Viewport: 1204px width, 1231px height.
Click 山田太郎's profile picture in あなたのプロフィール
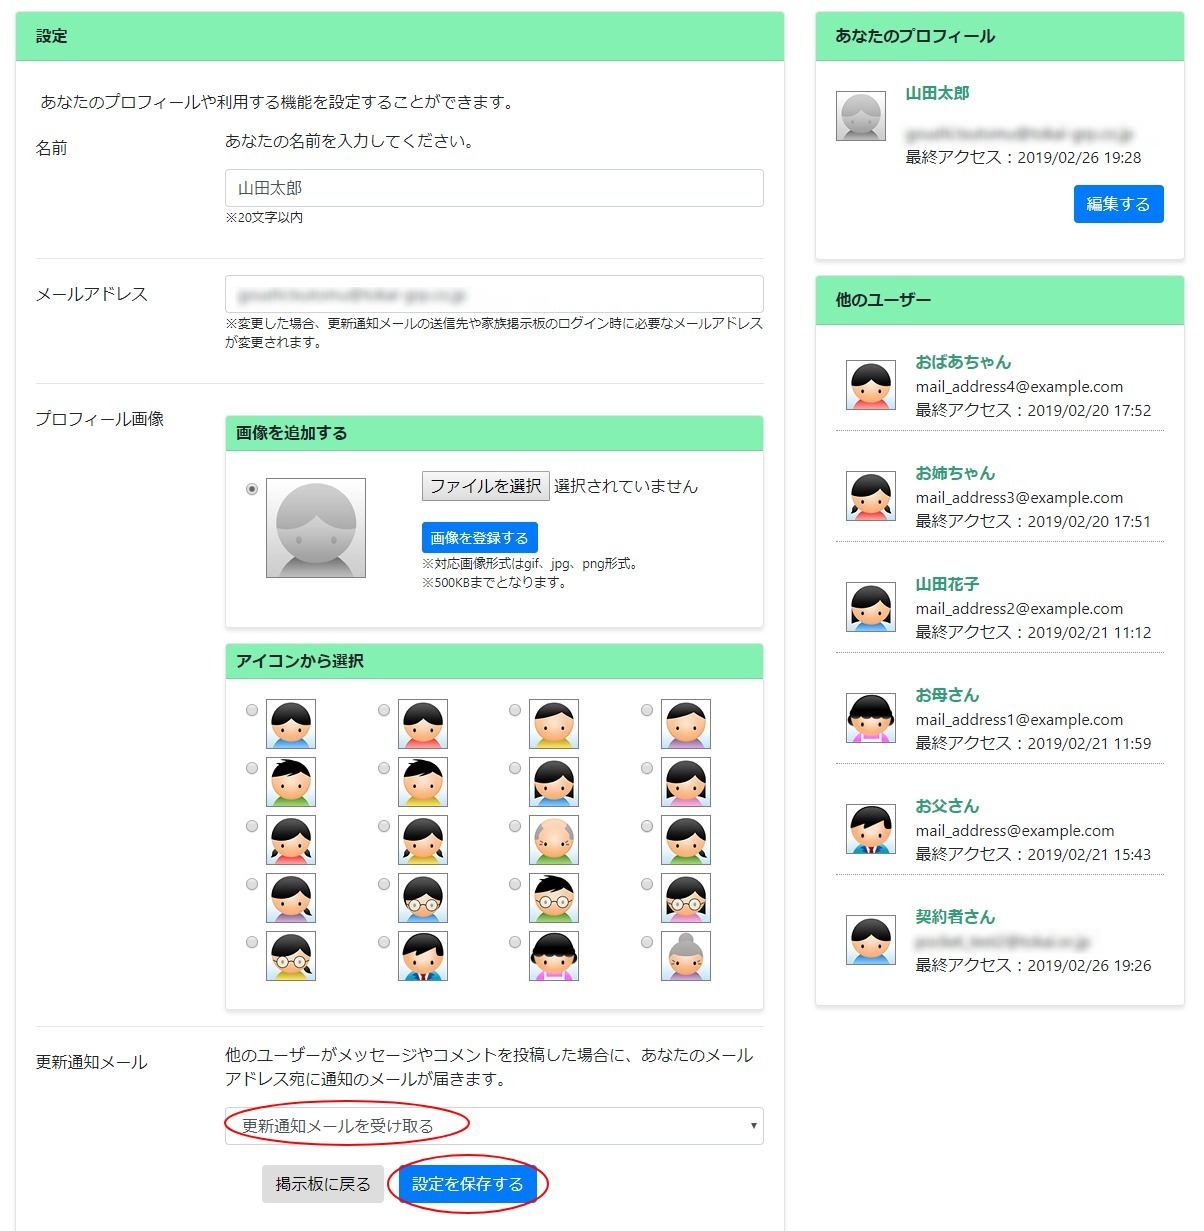860,116
